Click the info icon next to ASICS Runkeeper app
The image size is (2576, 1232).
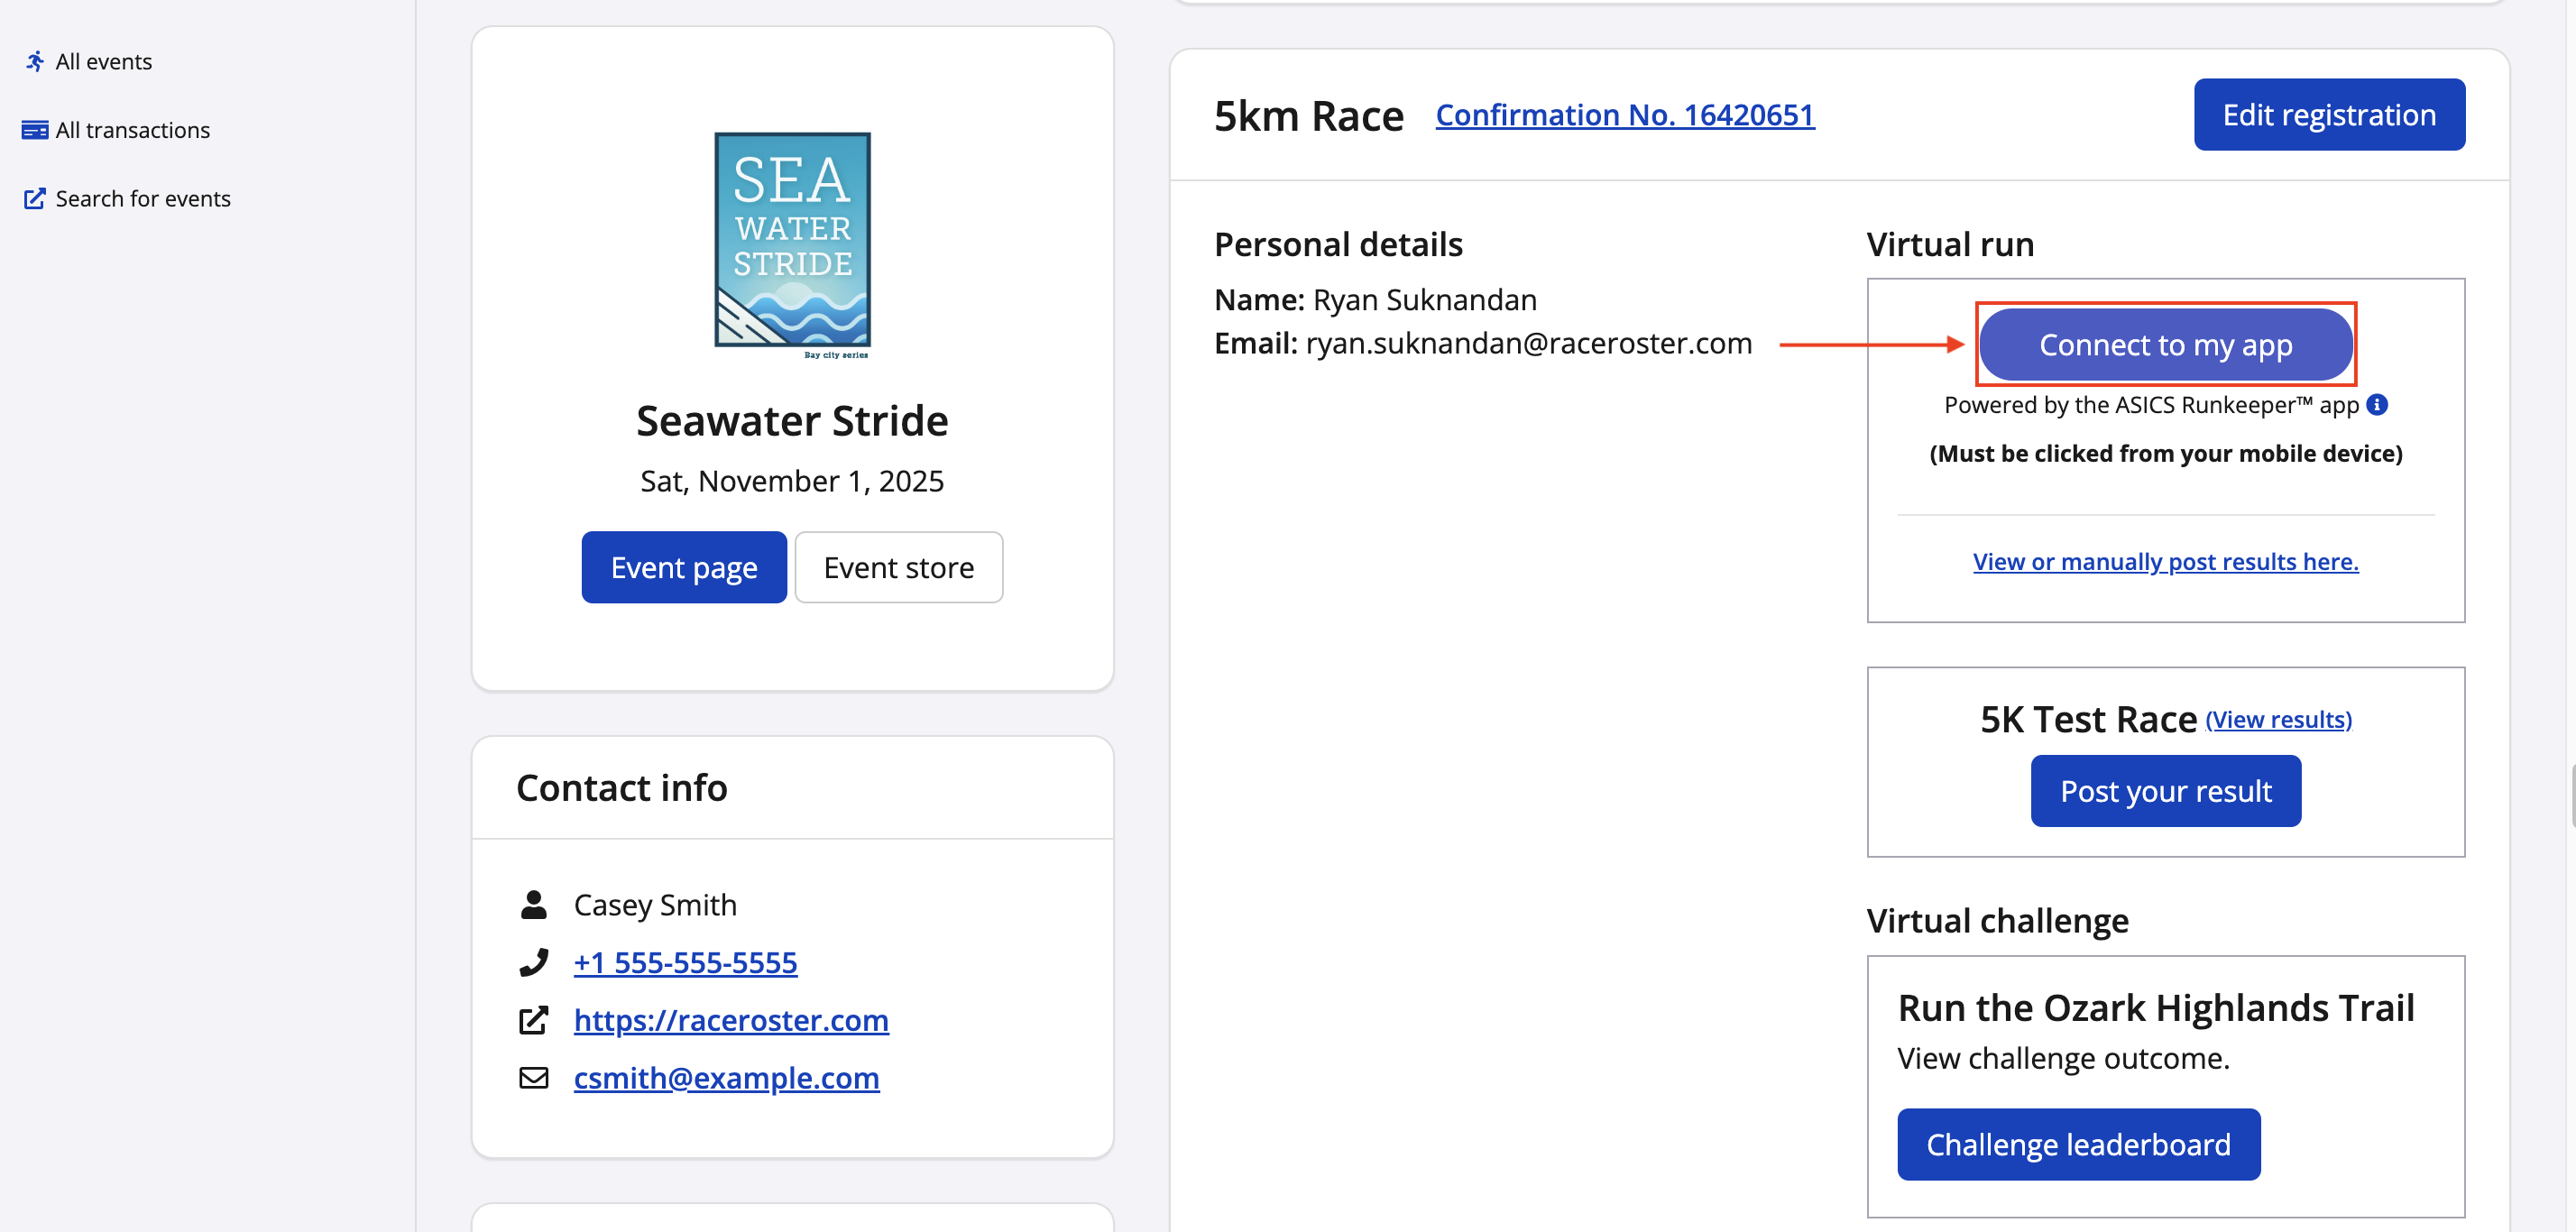pyautogui.click(x=2378, y=404)
